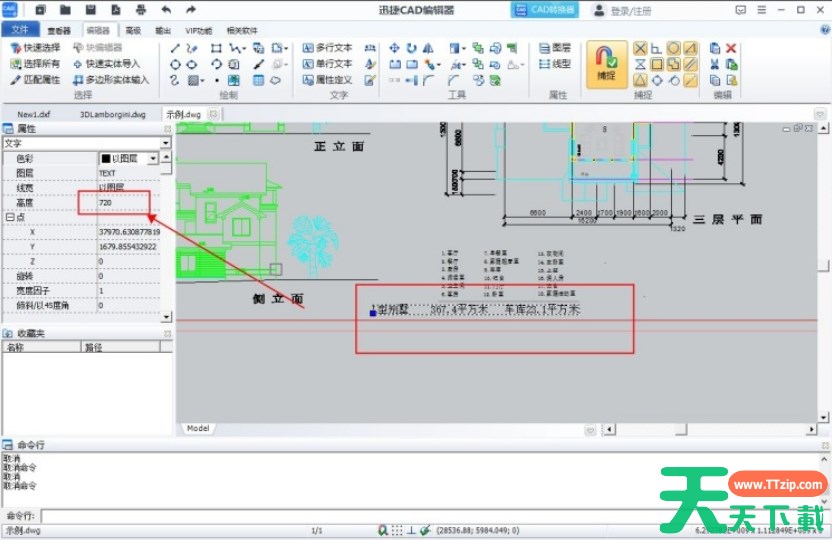Screen dimensions: 832x540
Task: Open the 色彩 color dropdown
Action: (x=153, y=158)
